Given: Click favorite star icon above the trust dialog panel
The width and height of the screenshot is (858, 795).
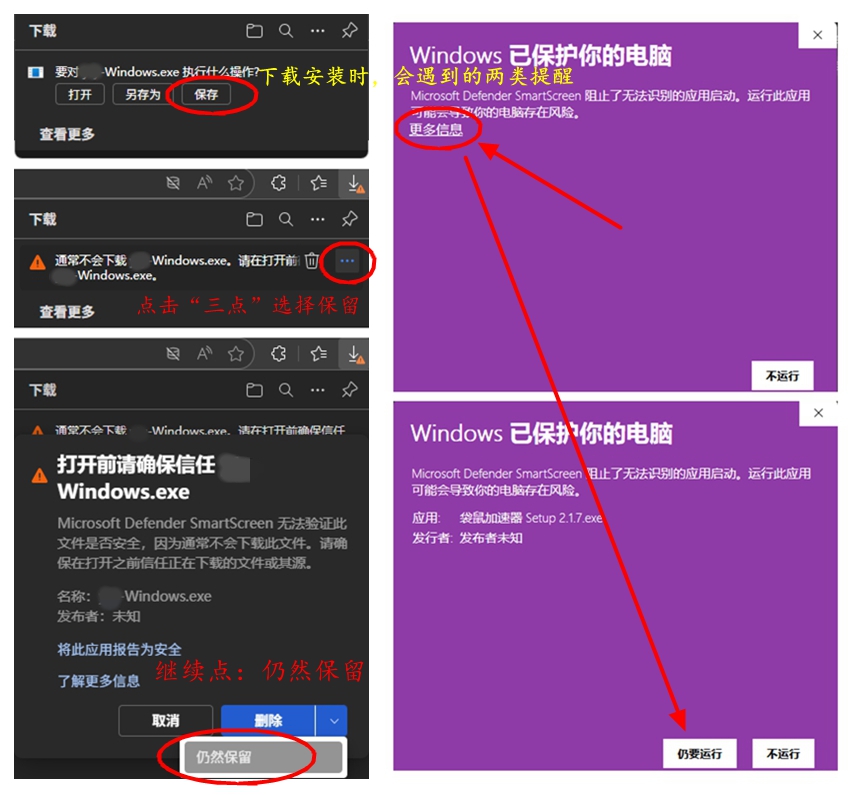Looking at the screenshot, I should [236, 353].
